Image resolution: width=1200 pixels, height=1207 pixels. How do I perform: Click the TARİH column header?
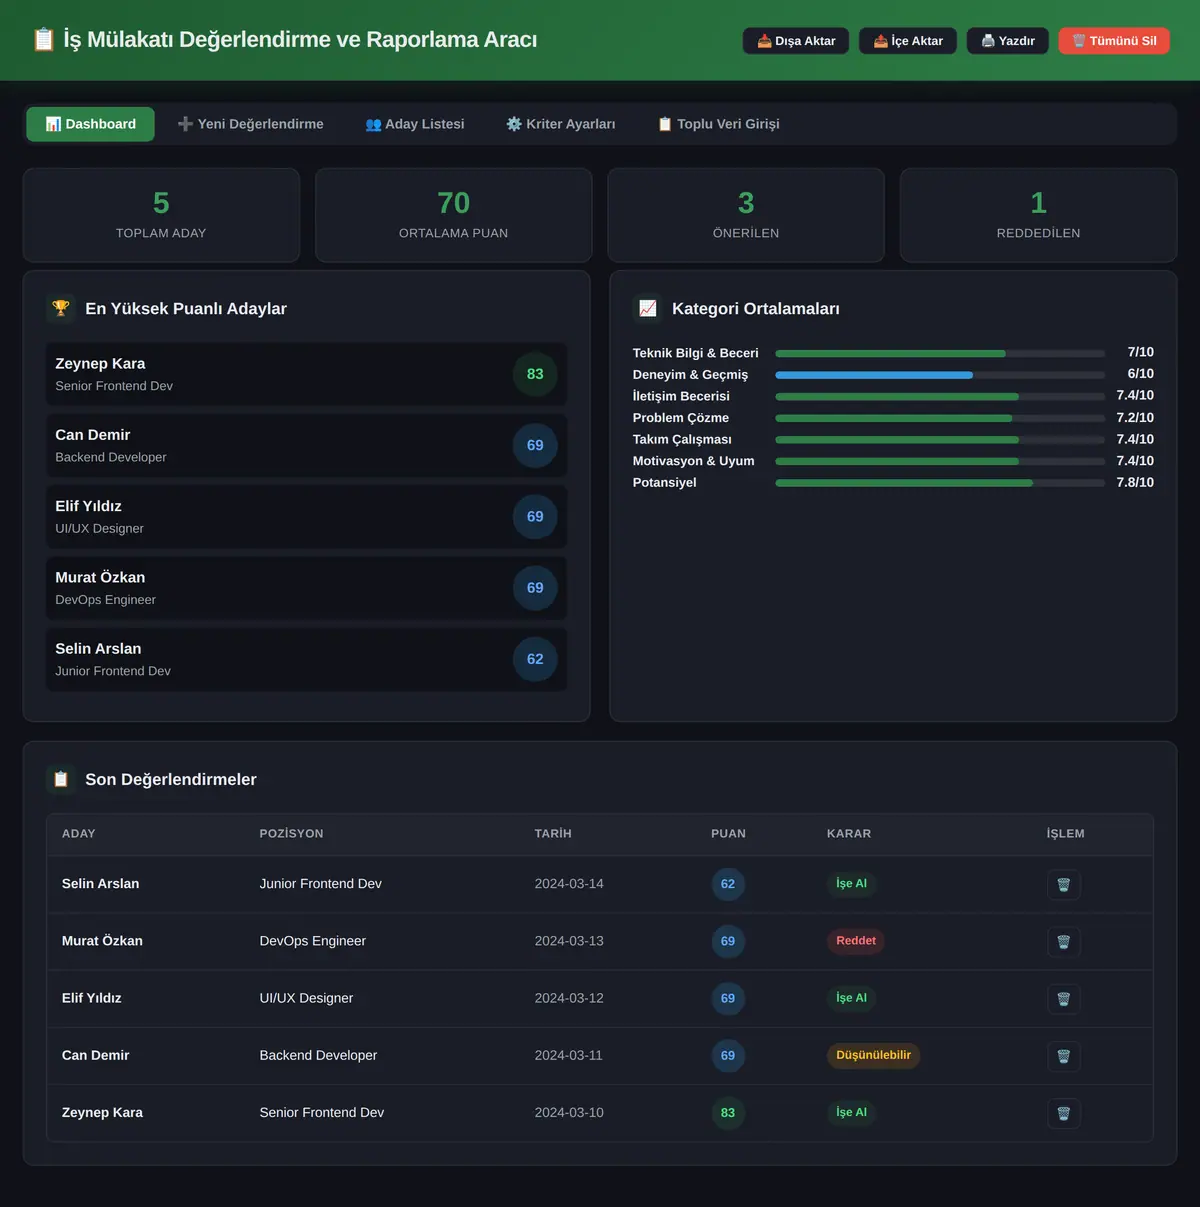tap(553, 834)
